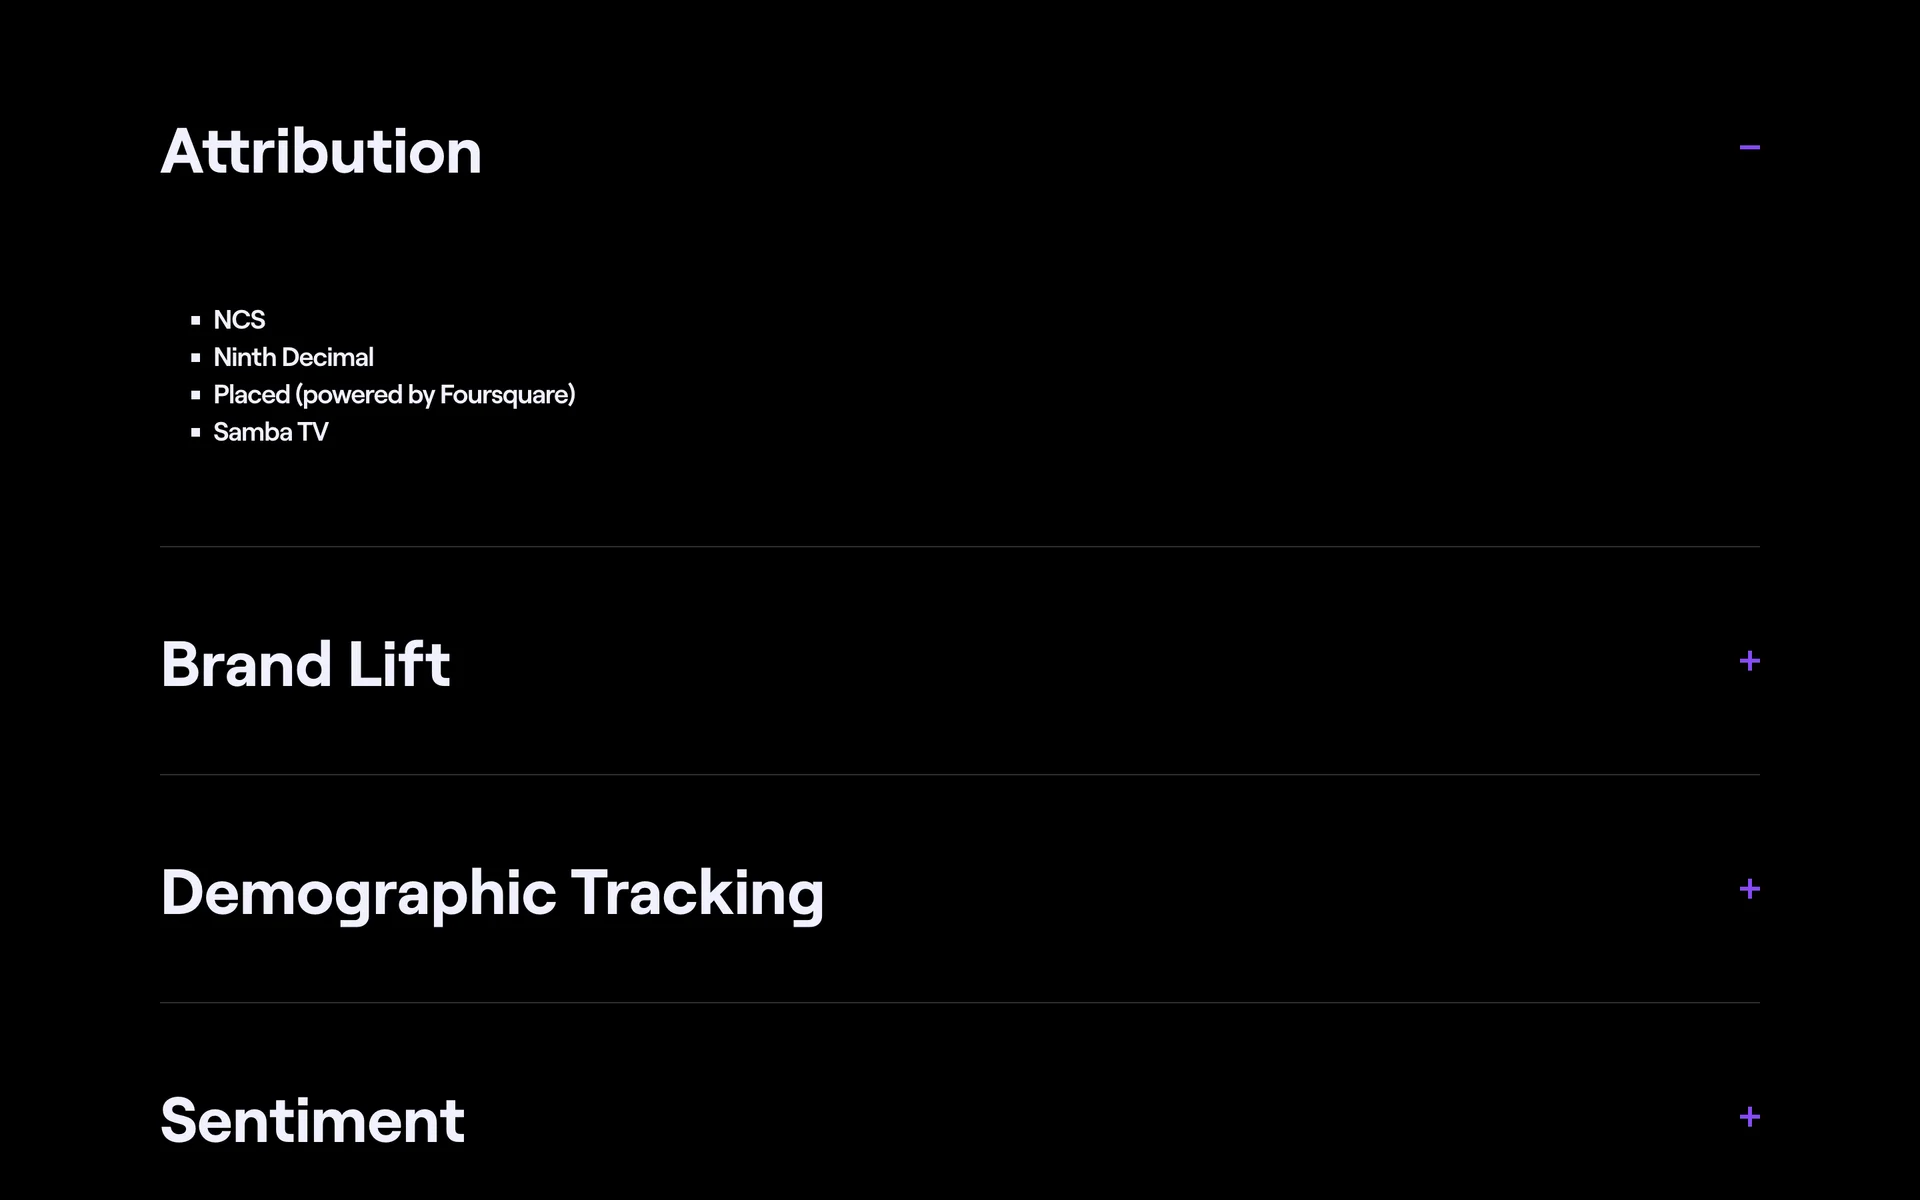Collapse Attribution section using minus icon
Screen dimensions: 1920x1200
(x=1749, y=148)
